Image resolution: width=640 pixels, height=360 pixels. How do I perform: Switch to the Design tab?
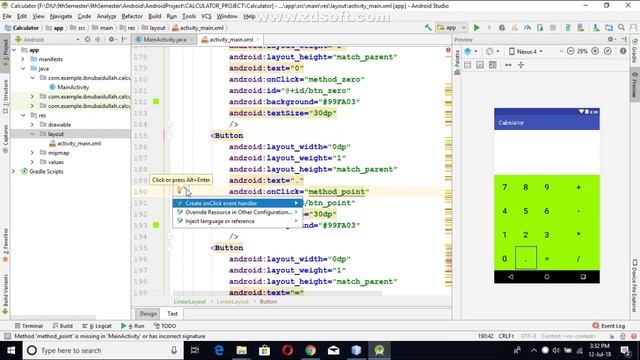tap(148, 313)
